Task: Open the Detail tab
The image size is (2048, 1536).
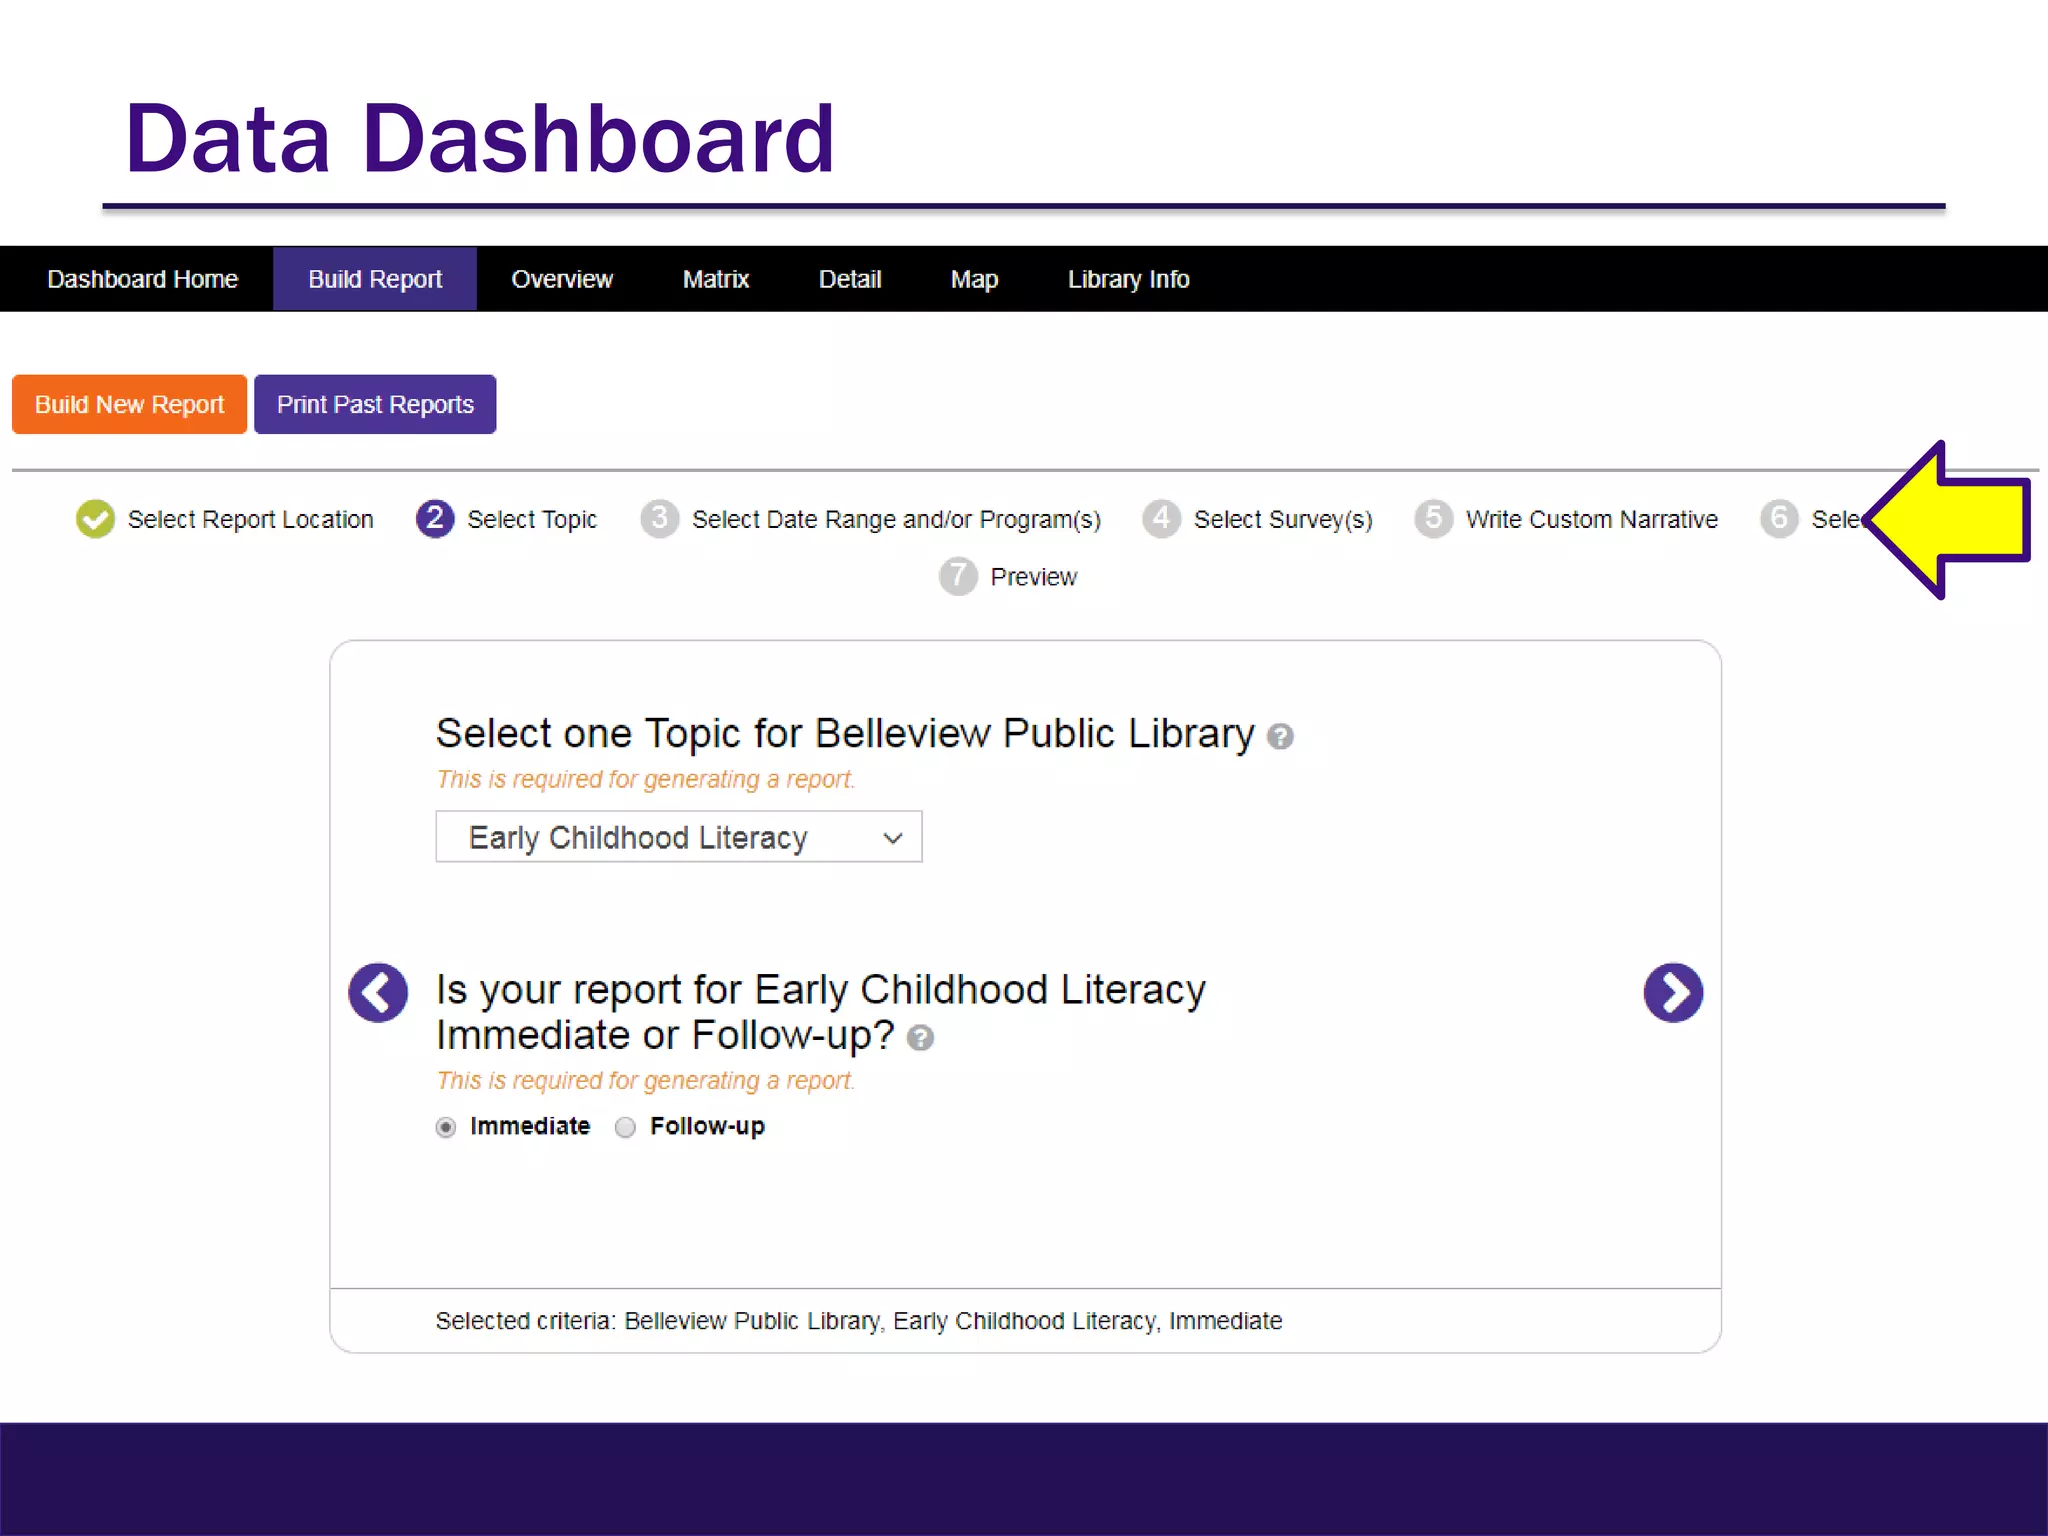Action: [x=850, y=279]
